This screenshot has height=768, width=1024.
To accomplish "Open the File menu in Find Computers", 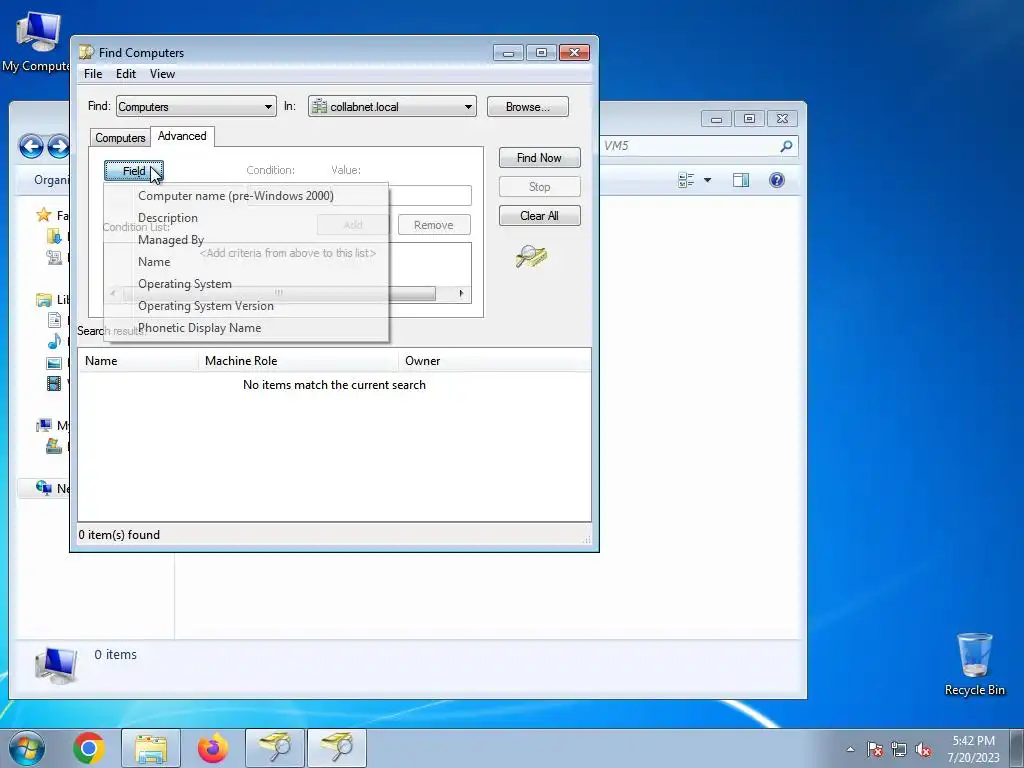I will 93,74.
